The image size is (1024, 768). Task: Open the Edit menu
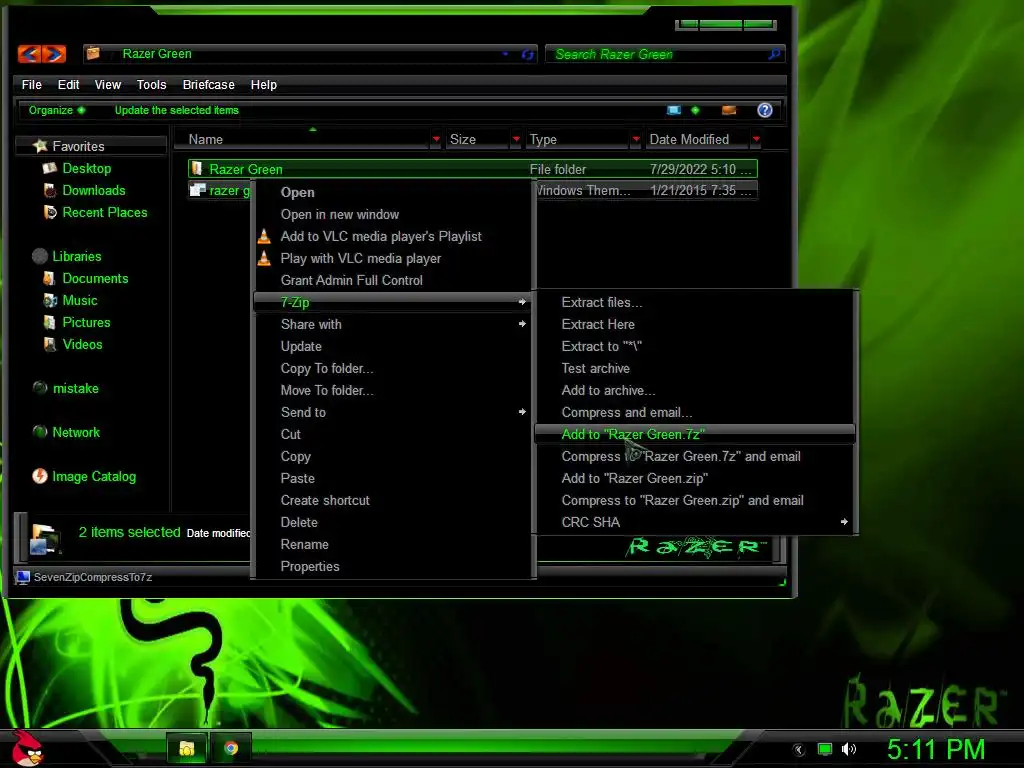point(69,85)
